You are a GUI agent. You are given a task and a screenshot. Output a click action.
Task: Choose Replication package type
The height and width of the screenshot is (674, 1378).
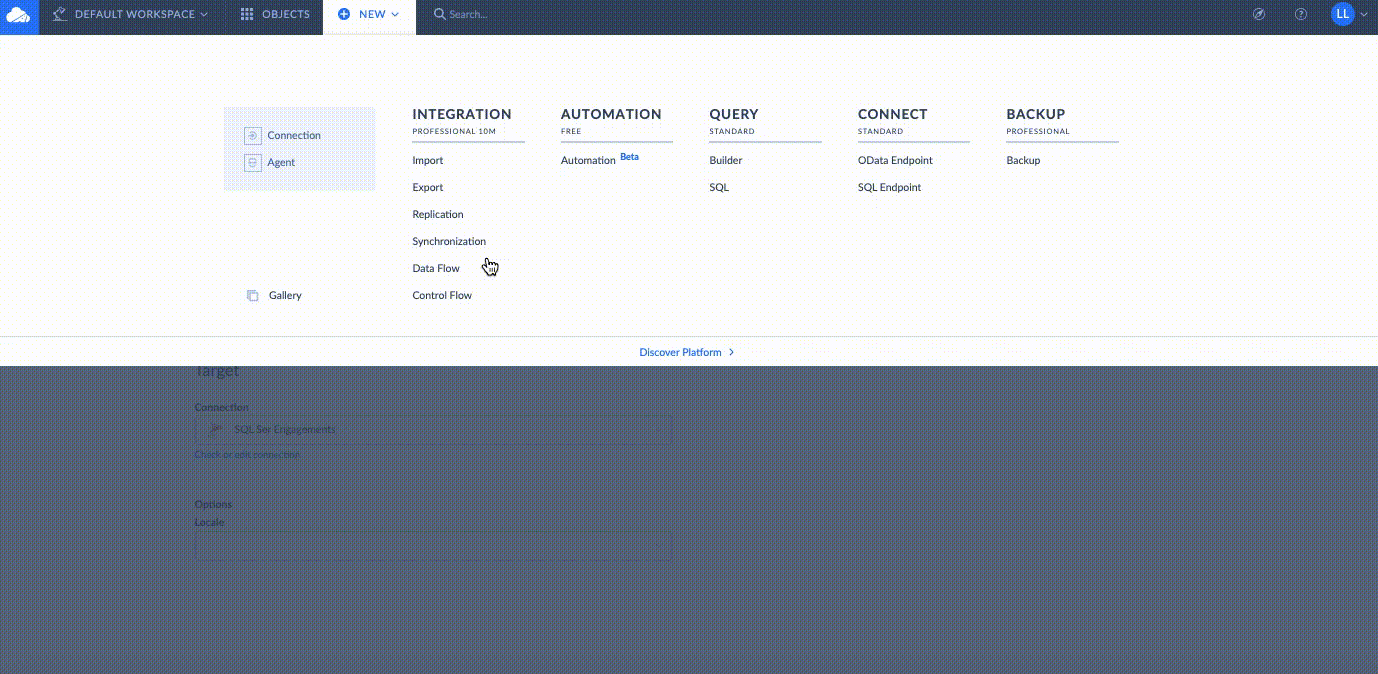[438, 214]
